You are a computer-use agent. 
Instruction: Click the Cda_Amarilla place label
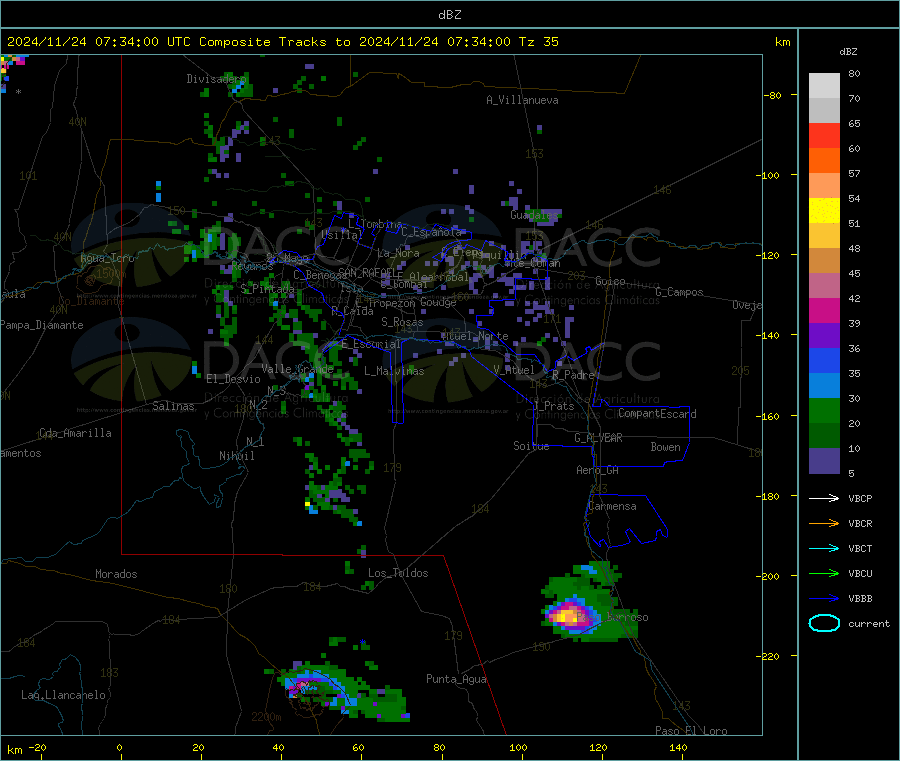pos(75,433)
